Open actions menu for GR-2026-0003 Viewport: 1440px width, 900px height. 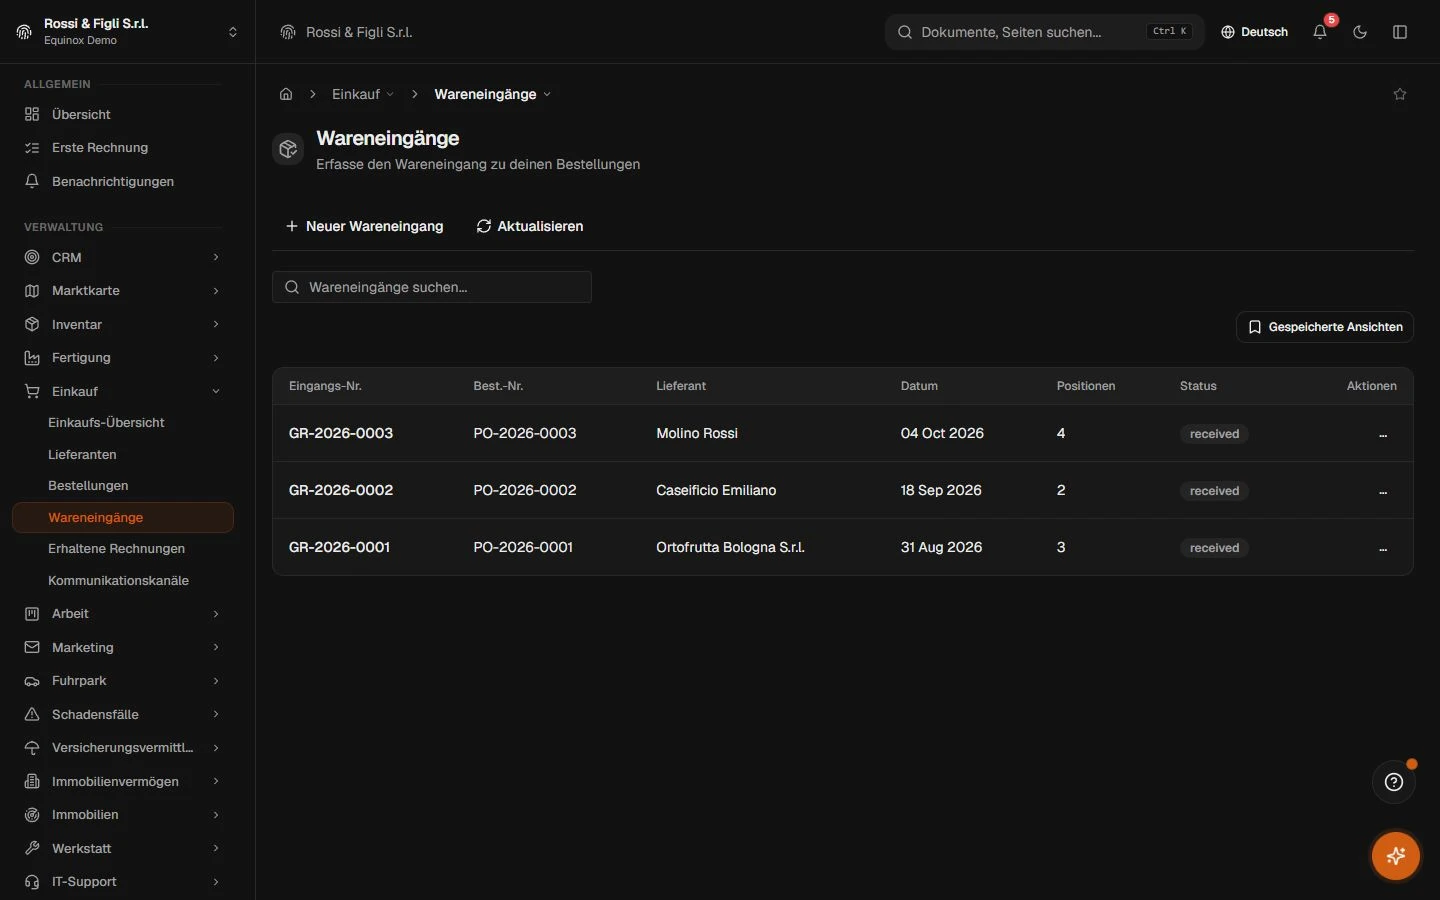pos(1383,434)
